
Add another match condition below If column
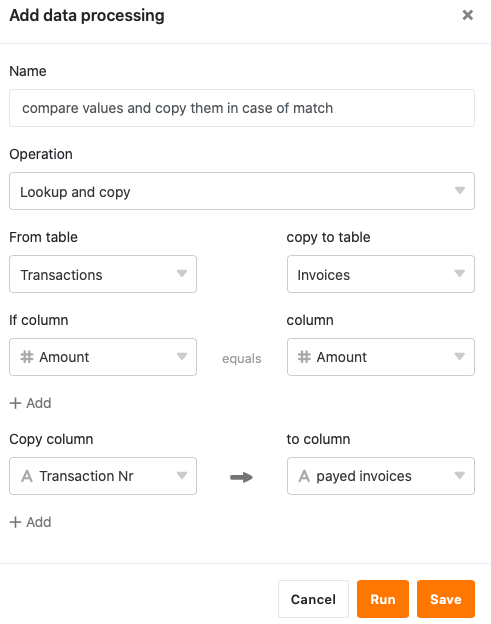[x=31, y=403]
